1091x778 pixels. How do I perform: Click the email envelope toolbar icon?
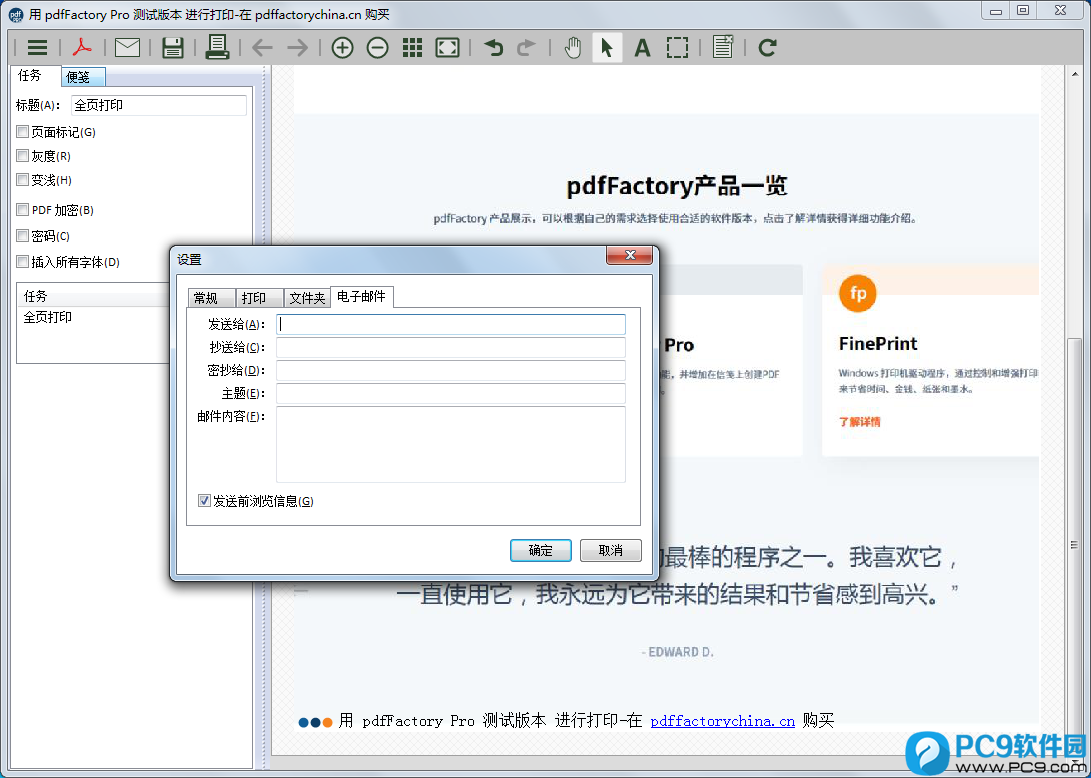coord(127,47)
